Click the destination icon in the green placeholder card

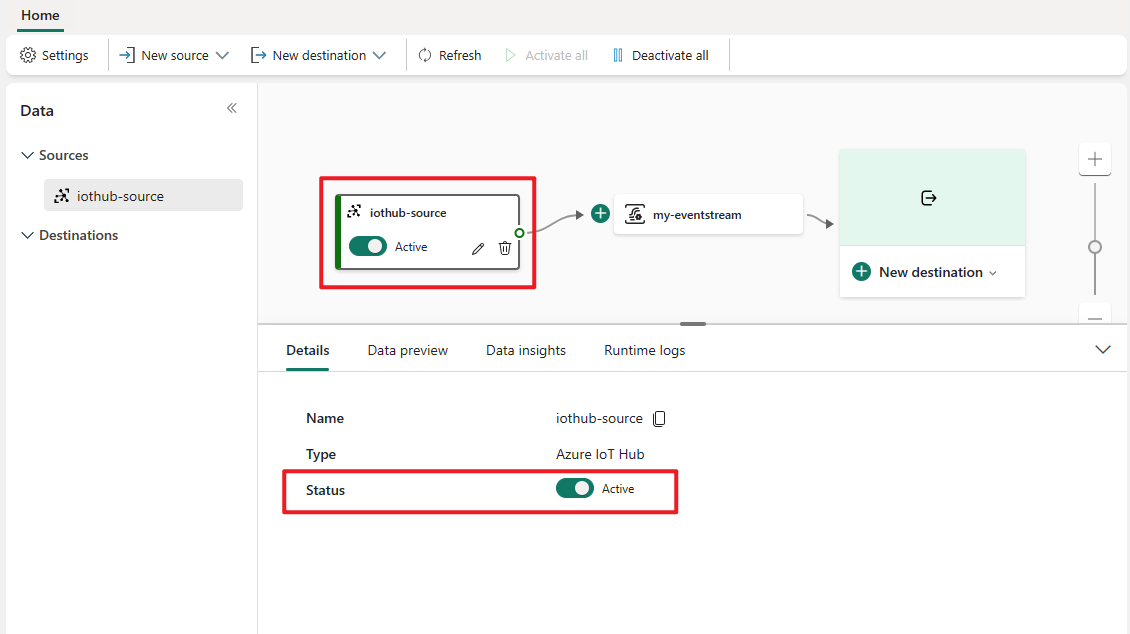coord(929,197)
